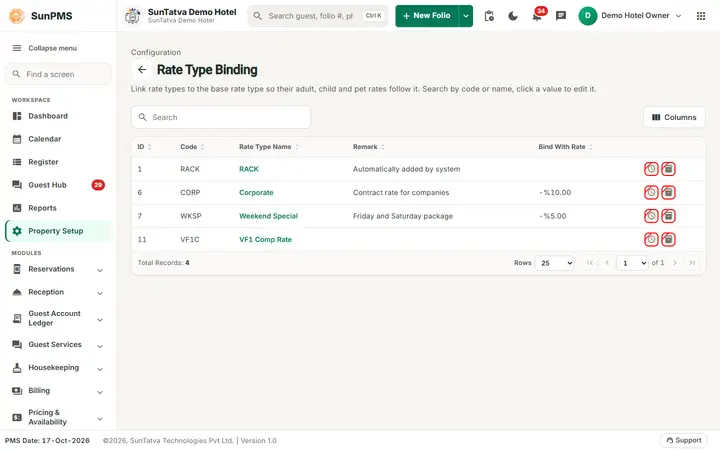The height and width of the screenshot is (450, 720).
Task: Sort by the Remark column header
Action: [x=369, y=147]
